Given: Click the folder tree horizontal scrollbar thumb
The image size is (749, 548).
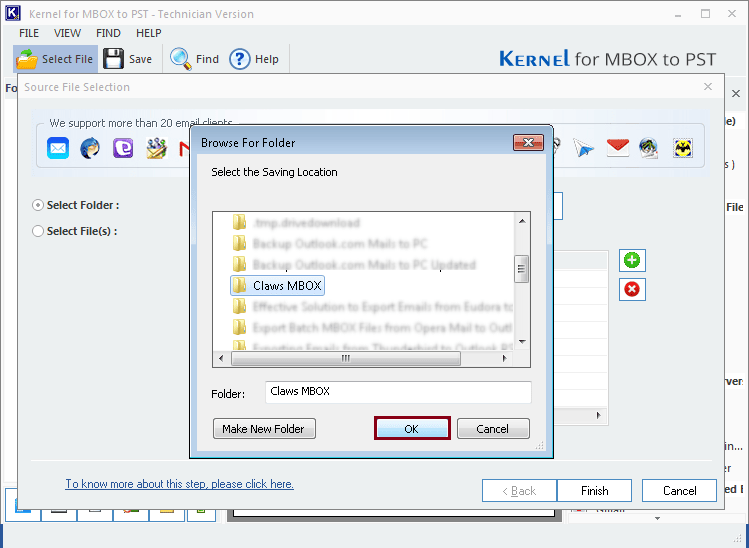Looking at the screenshot, I should coord(346,359).
